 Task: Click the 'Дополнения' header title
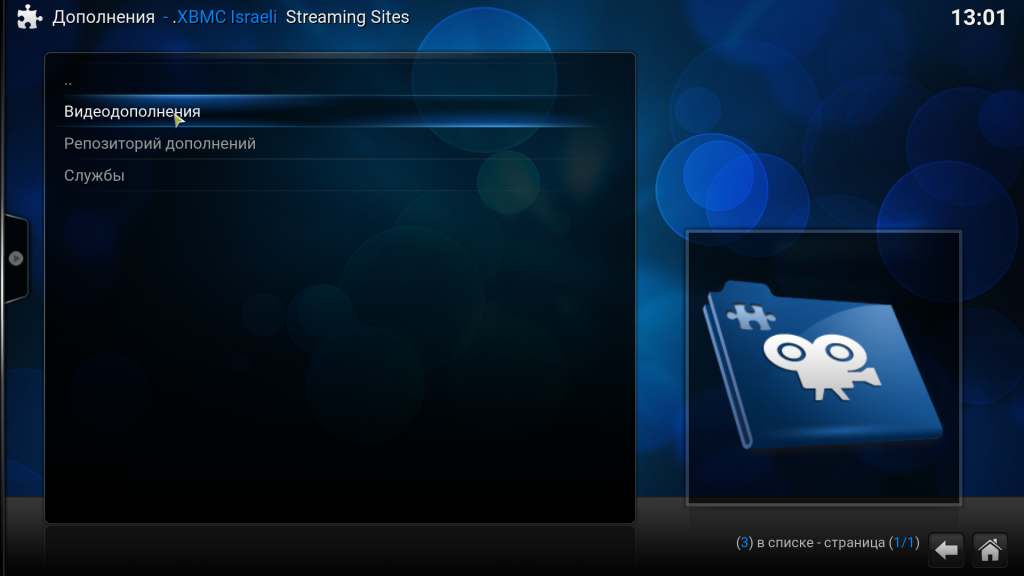103,18
